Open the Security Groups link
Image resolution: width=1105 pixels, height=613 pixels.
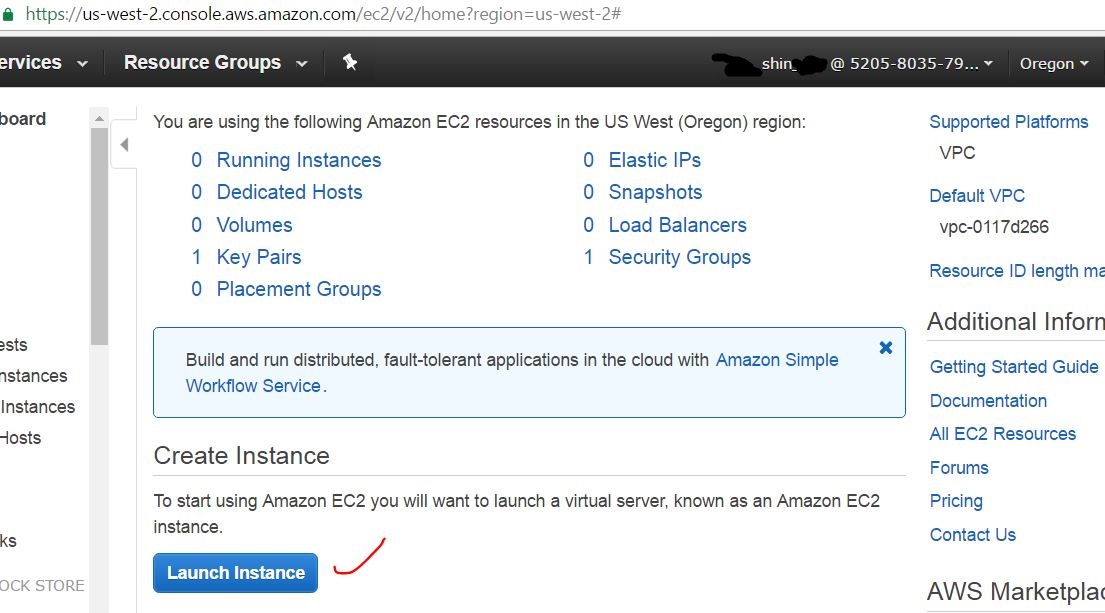(679, 257)
